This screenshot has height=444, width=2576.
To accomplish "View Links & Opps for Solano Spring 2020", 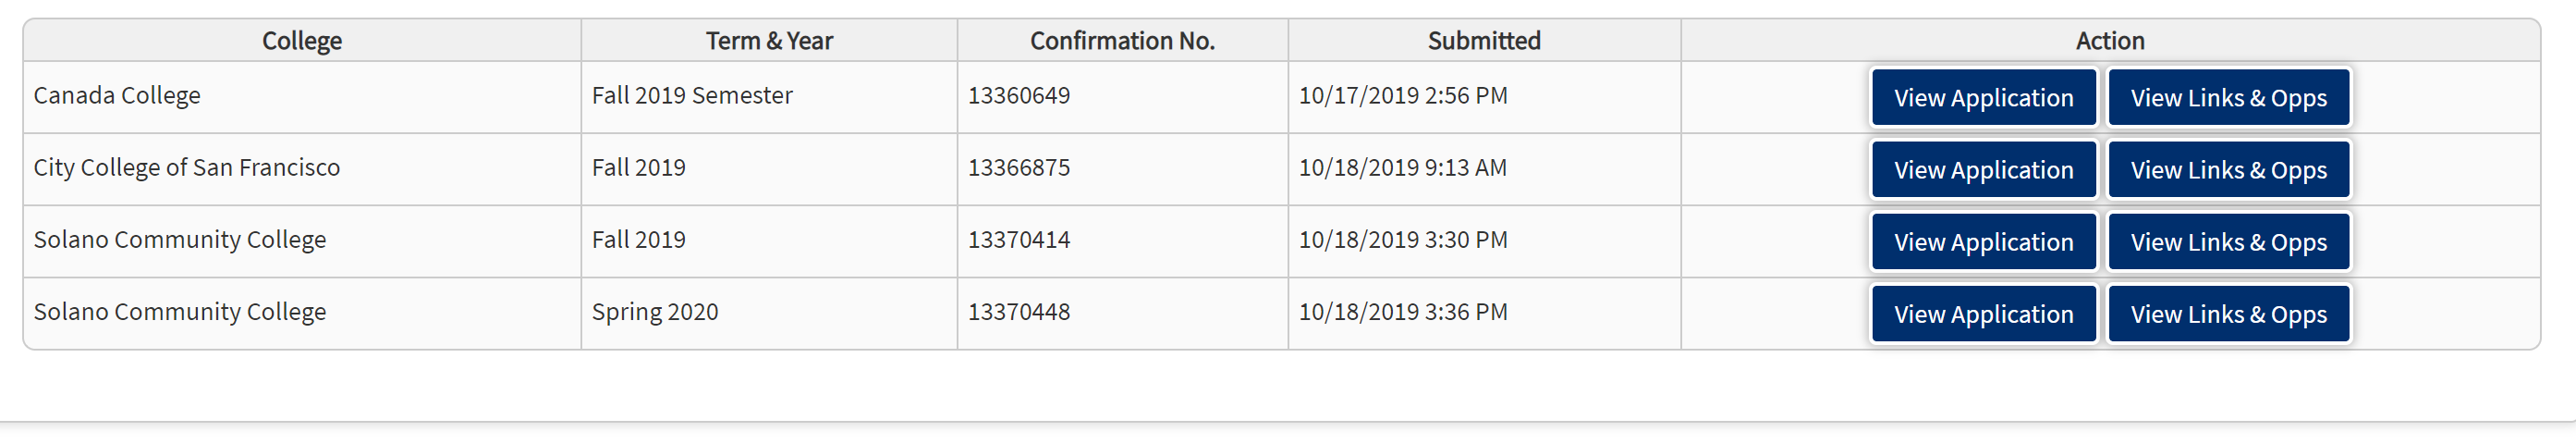I will point(2228,314).
